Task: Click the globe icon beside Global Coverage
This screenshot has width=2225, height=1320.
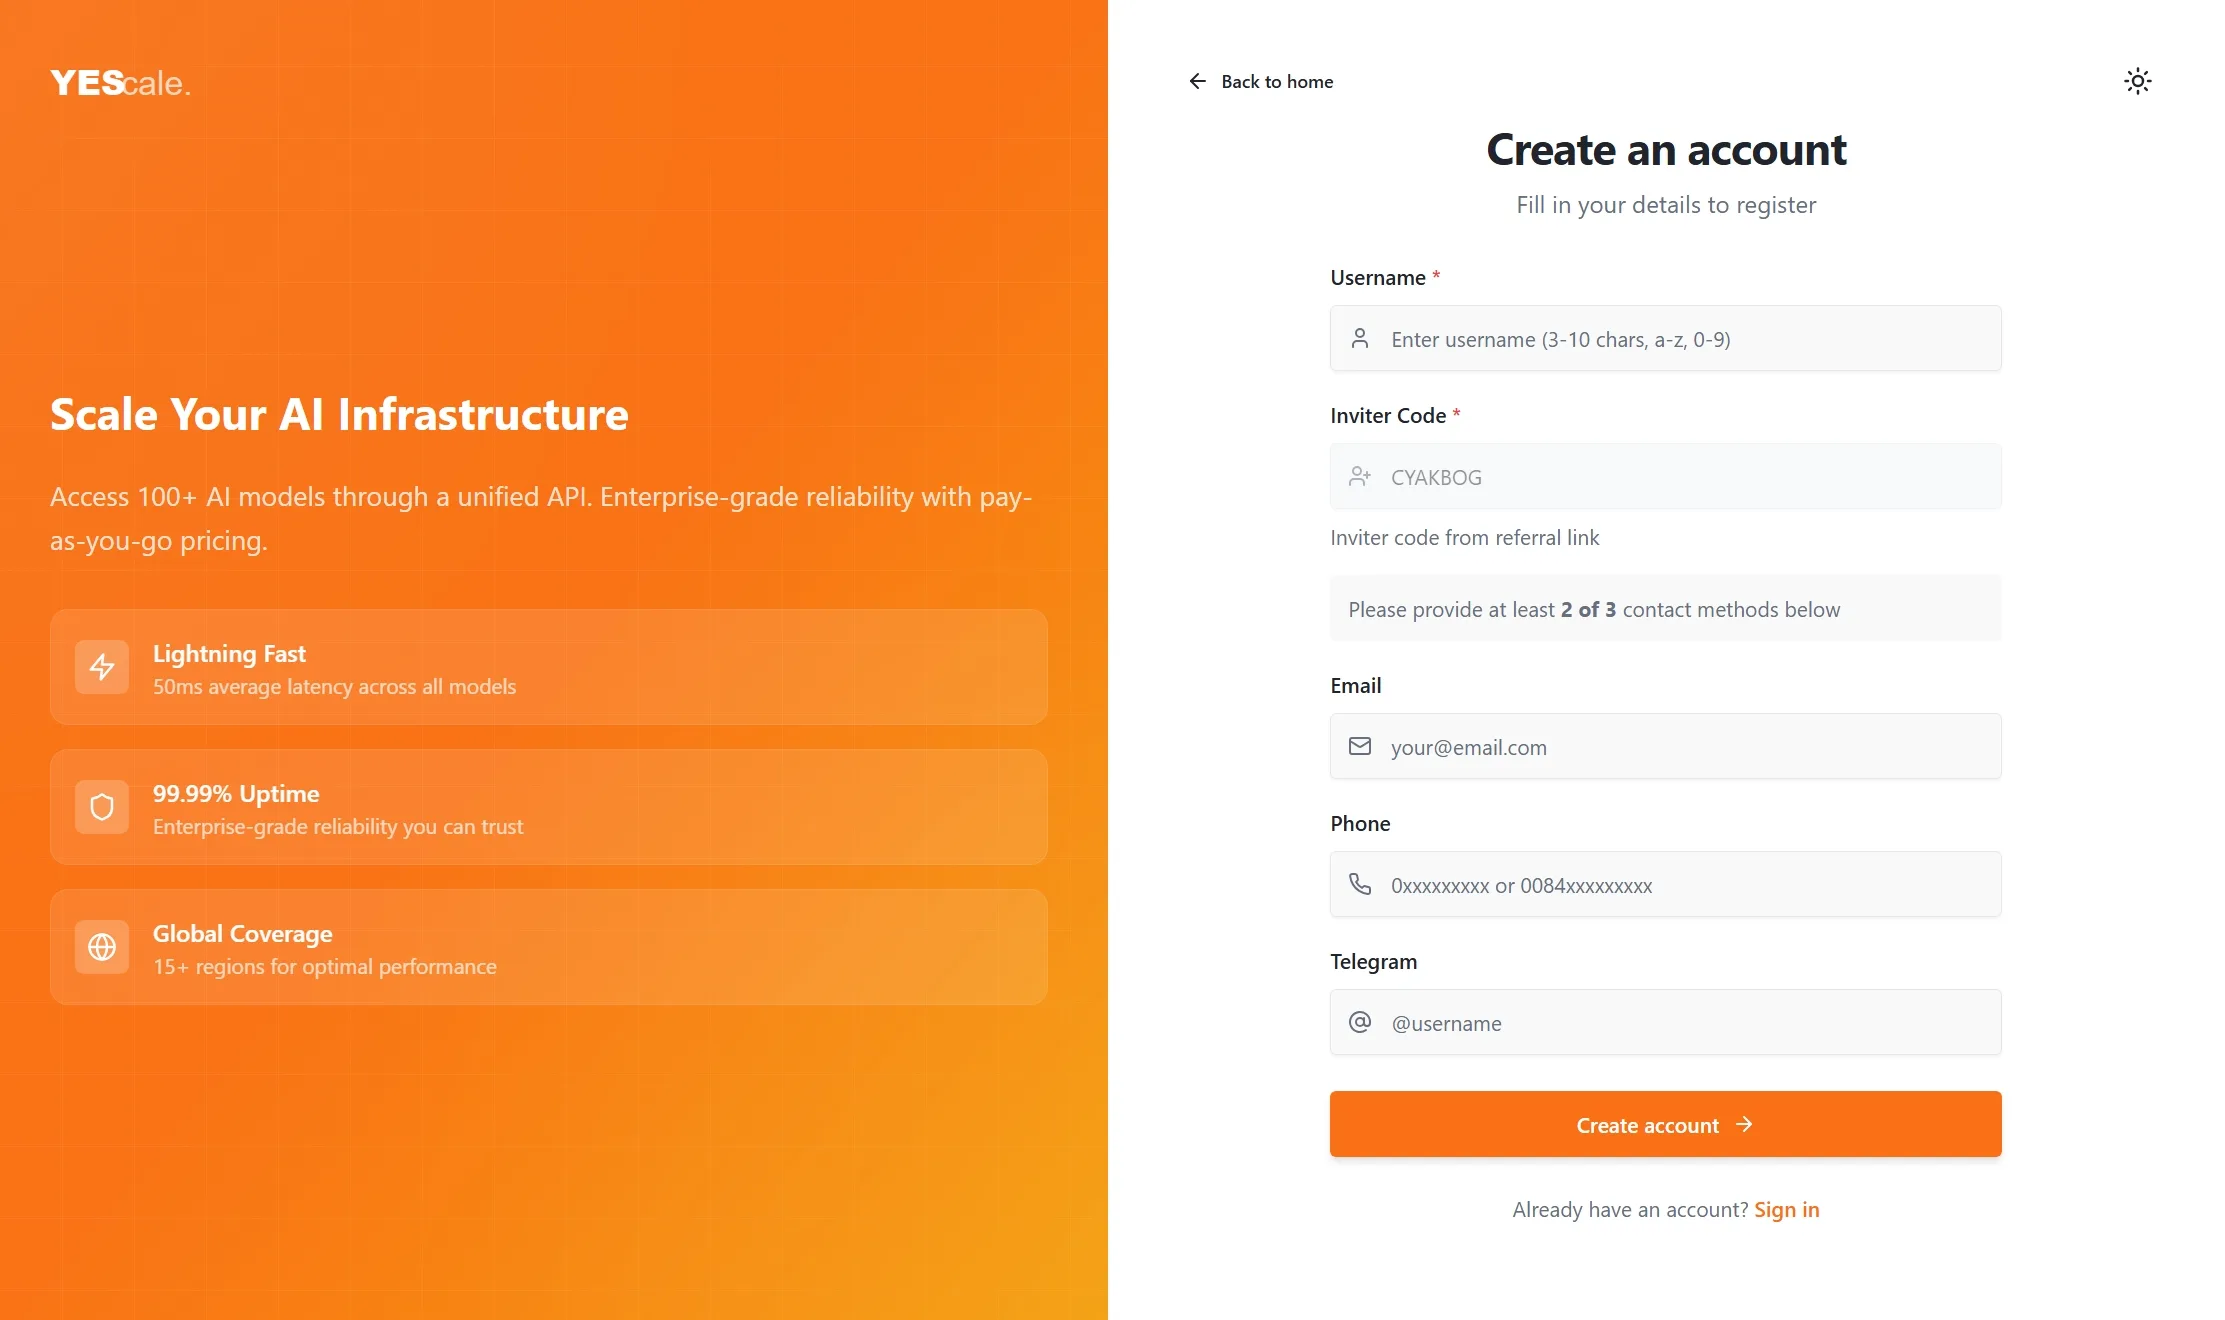Action: click(102, 947)
